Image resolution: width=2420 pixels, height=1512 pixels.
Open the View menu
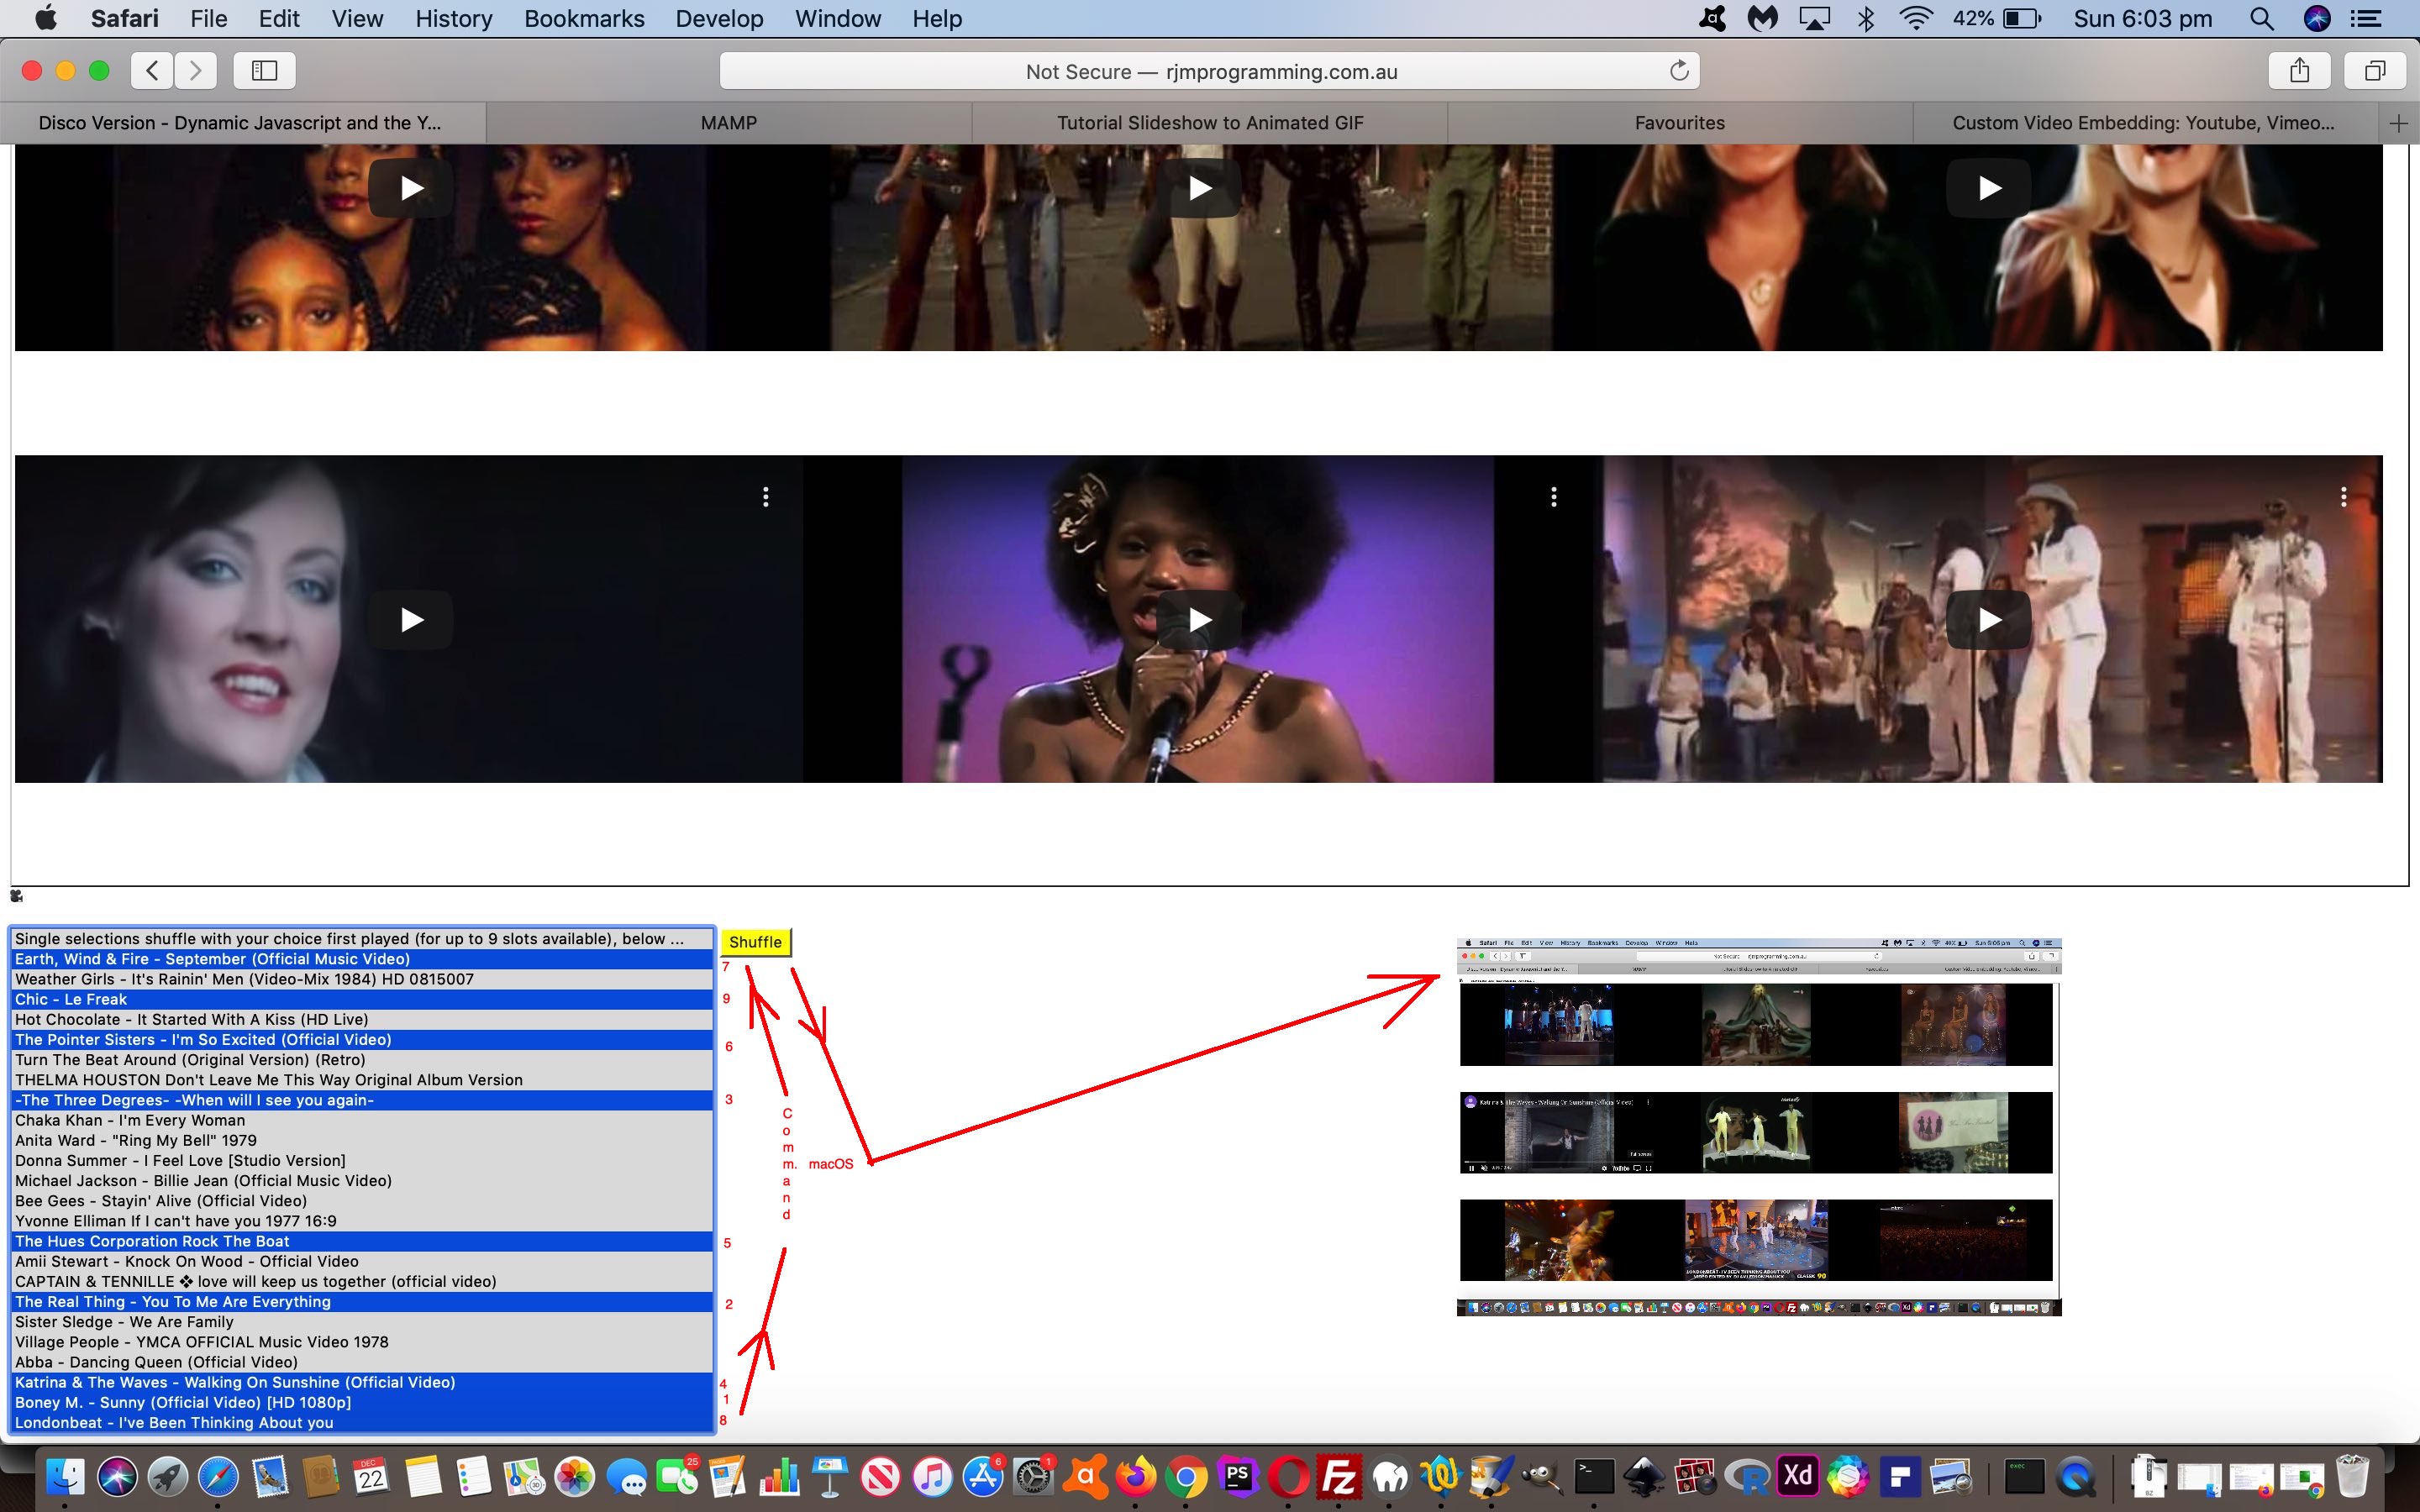tap(357, 18)
